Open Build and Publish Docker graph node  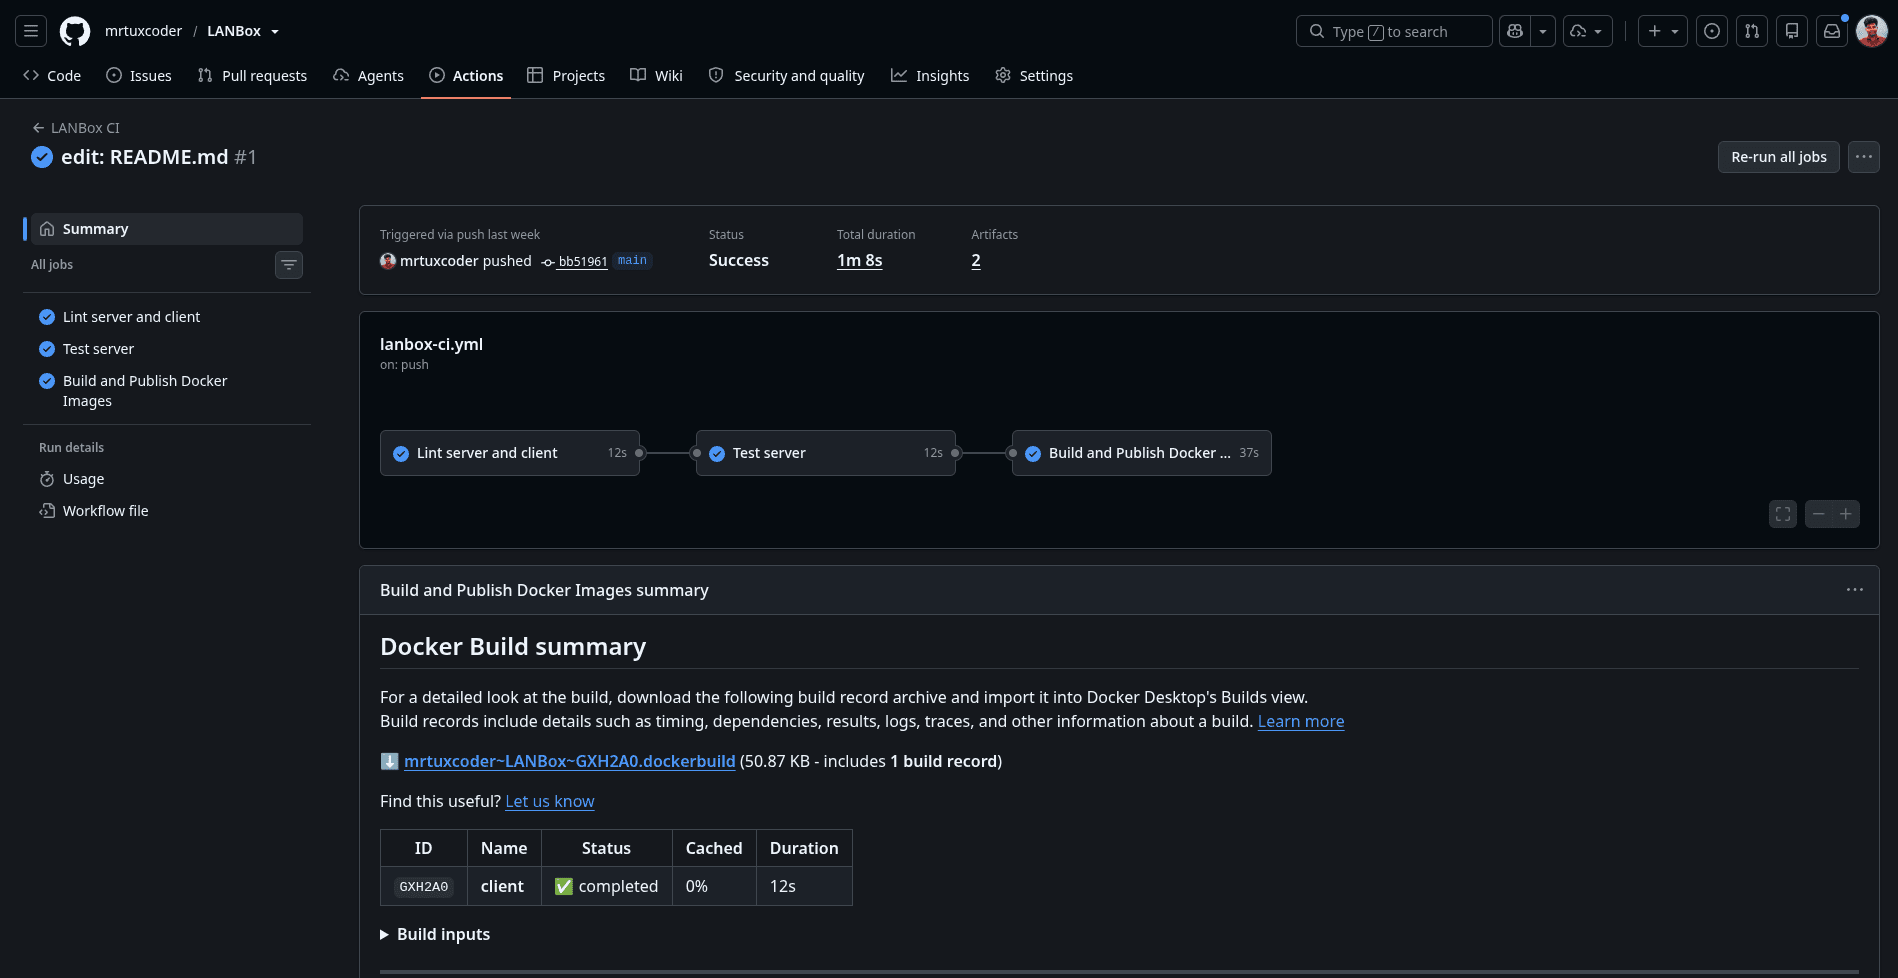[x=1142, y=453]
